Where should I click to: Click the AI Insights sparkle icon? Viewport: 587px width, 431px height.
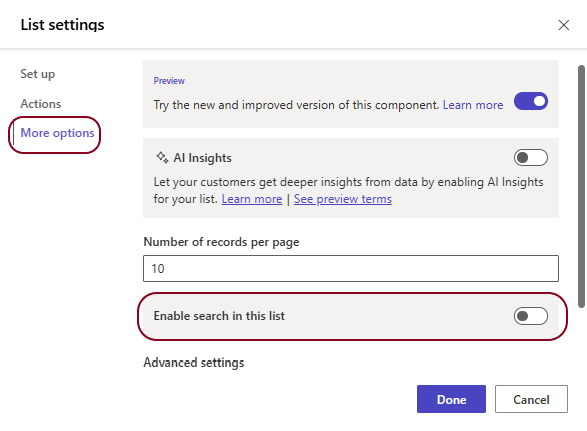[x=162, y=157]
